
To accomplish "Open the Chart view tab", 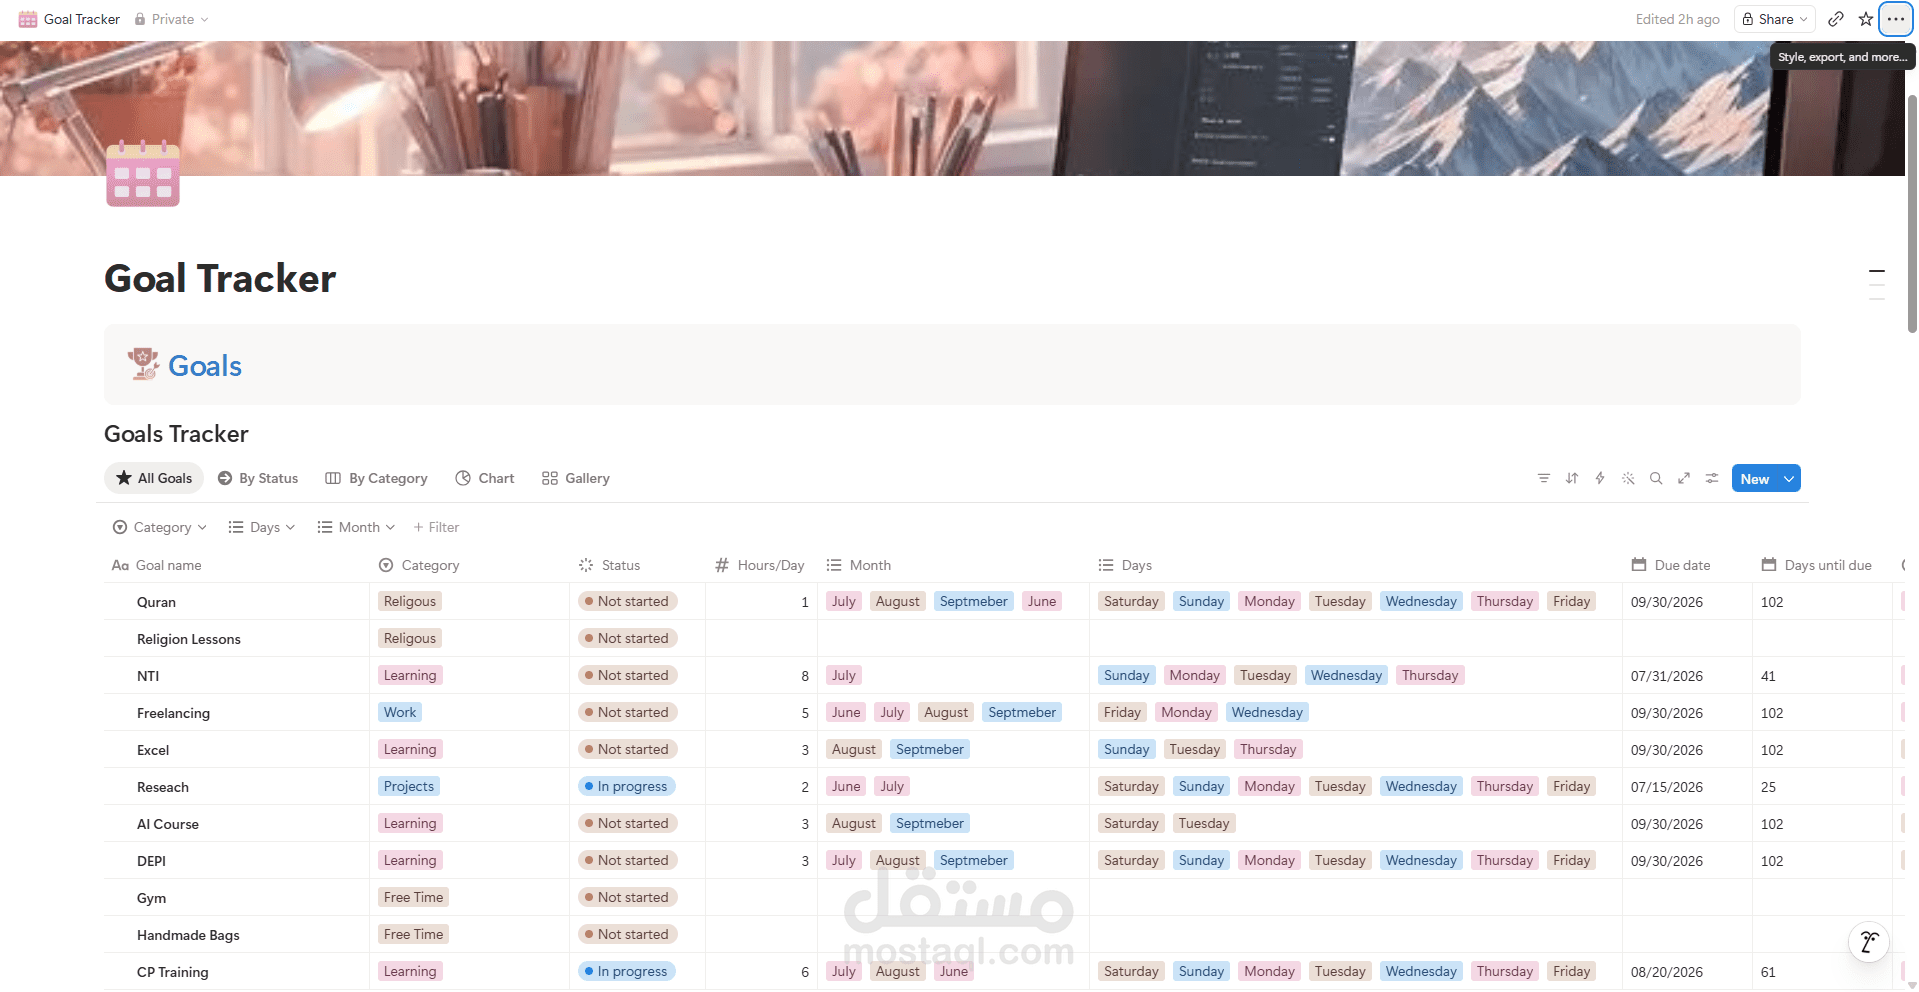I will coord(485,478).
